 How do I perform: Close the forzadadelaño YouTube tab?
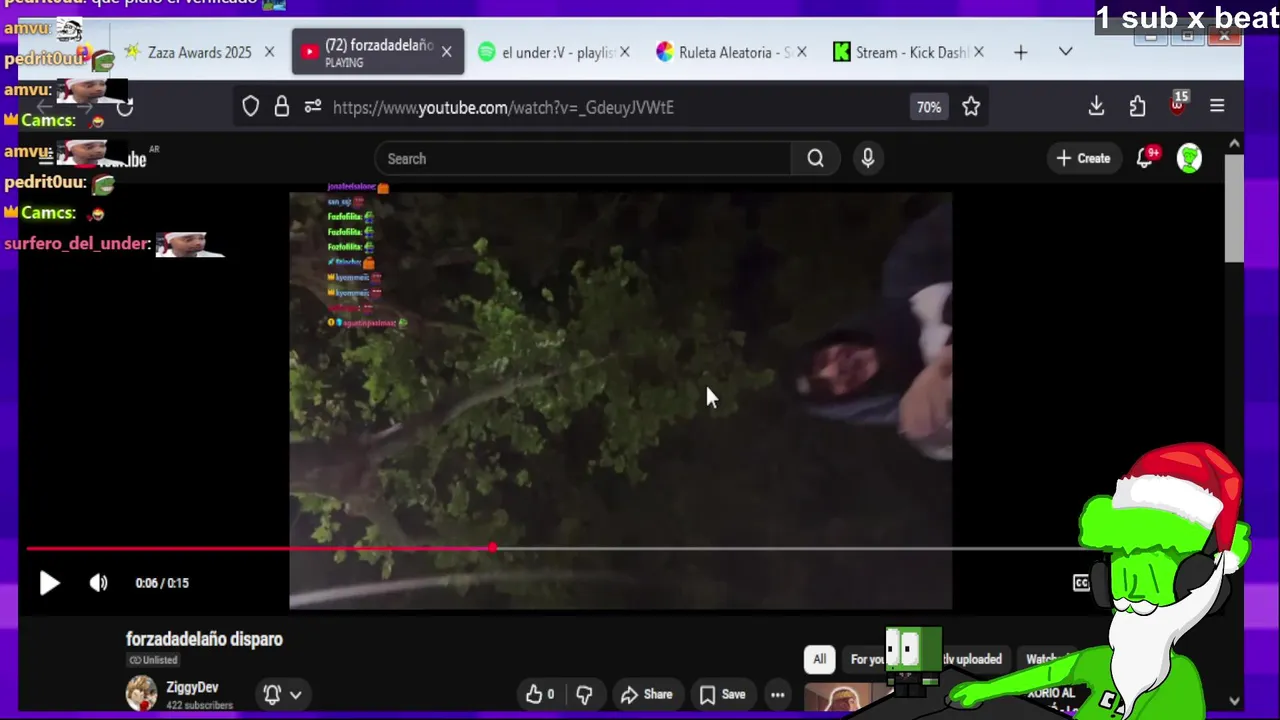pos(447,52)
